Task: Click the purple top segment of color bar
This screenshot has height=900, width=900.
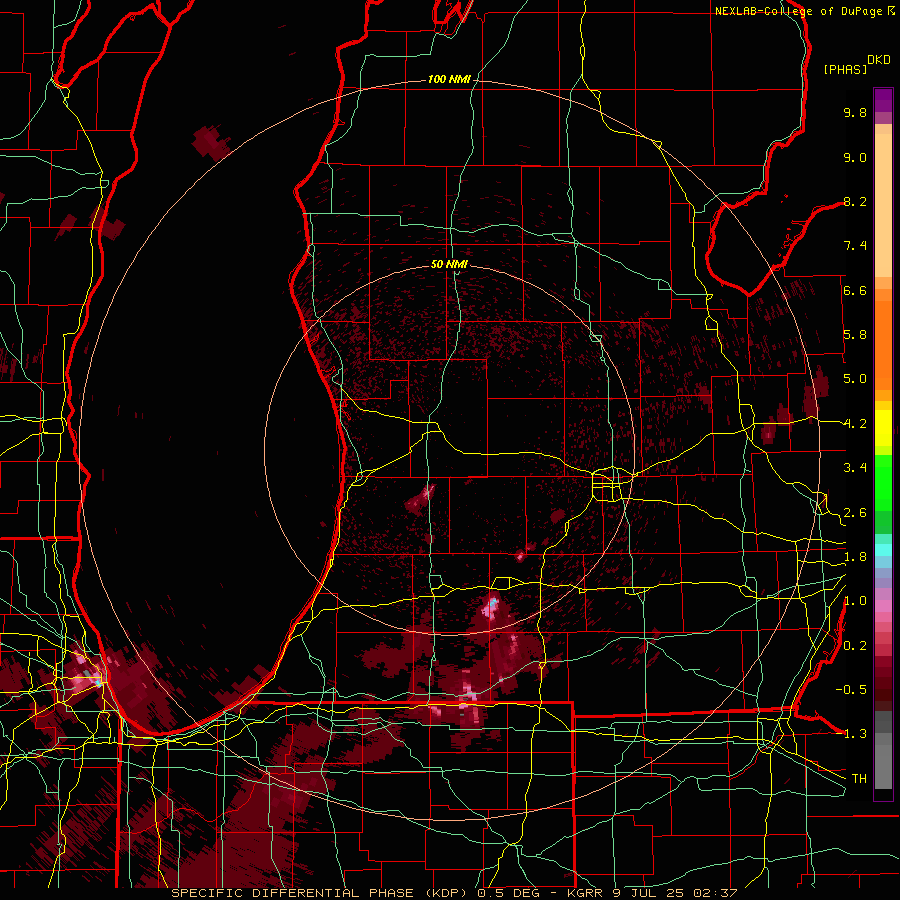Action: coord(883,100)
